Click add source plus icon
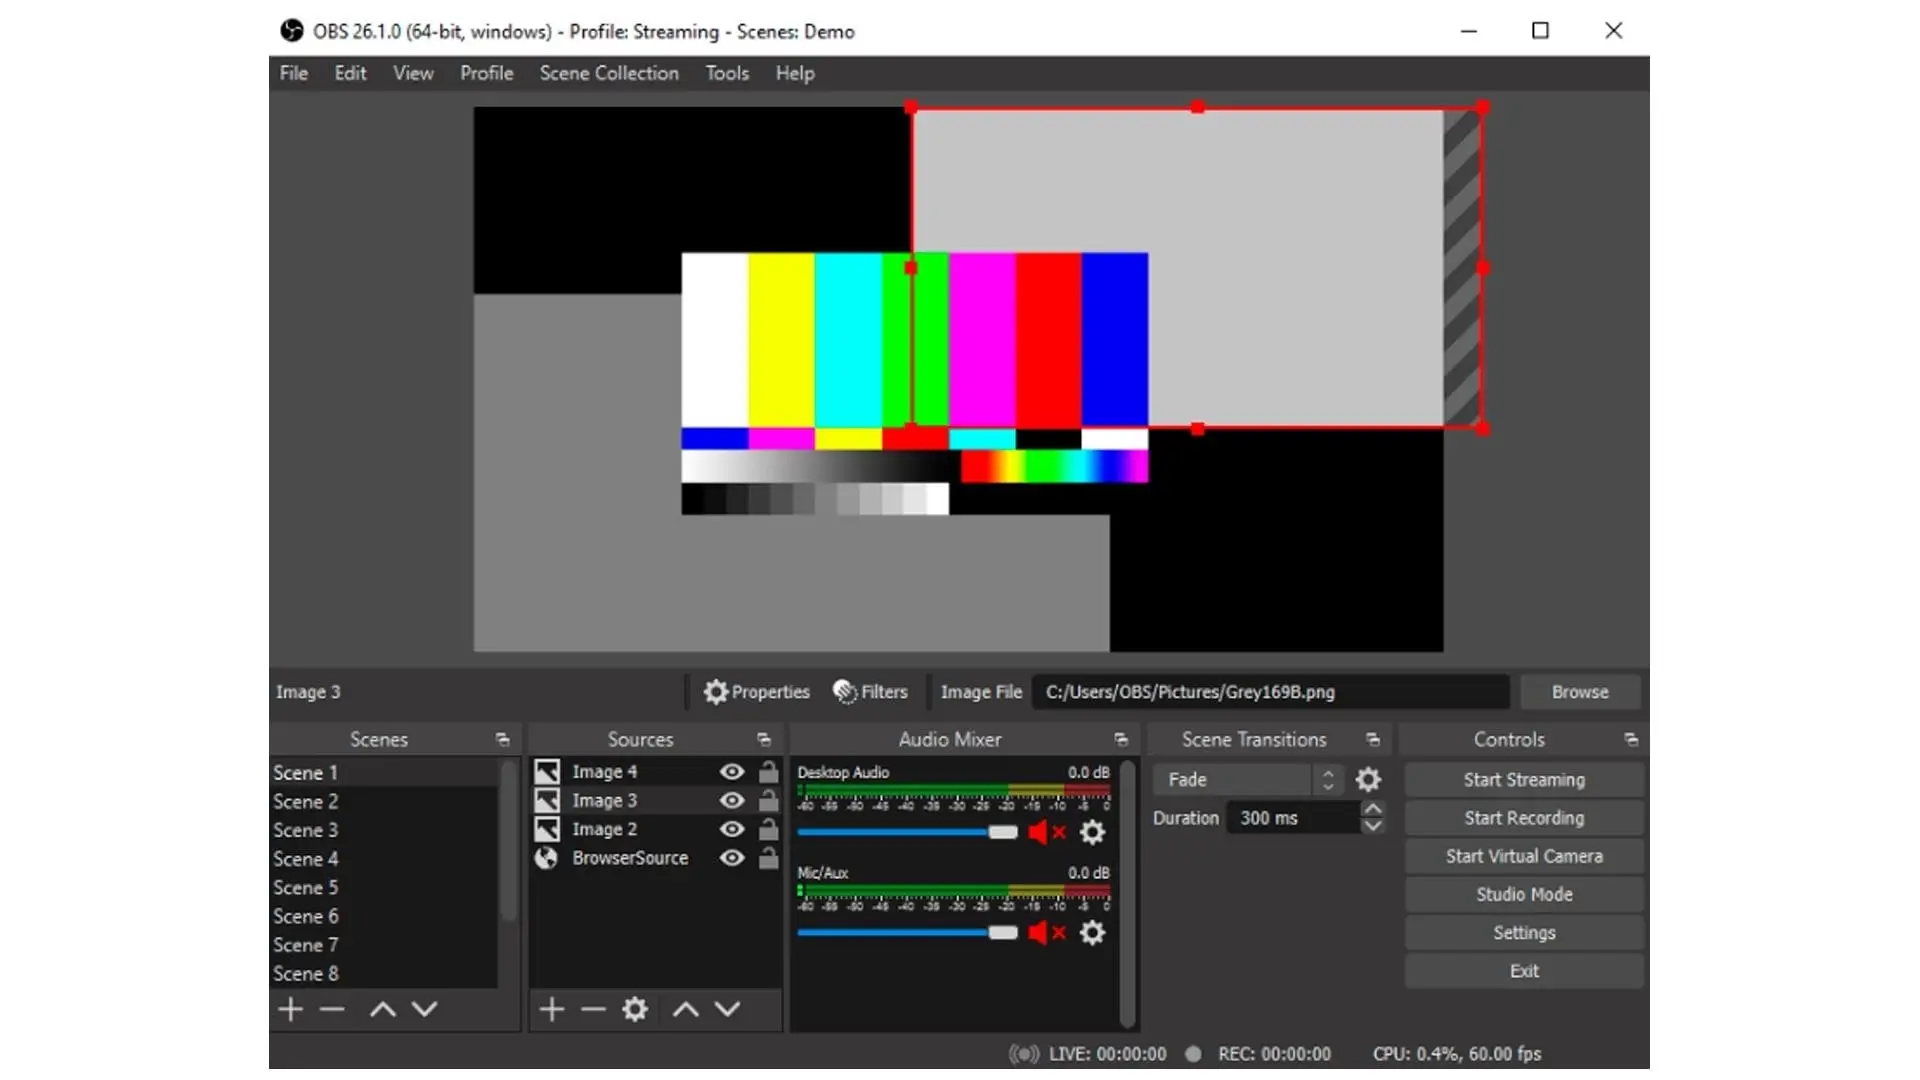1920x1080 pixels. pyautogui.click(x=551, y=1010)
